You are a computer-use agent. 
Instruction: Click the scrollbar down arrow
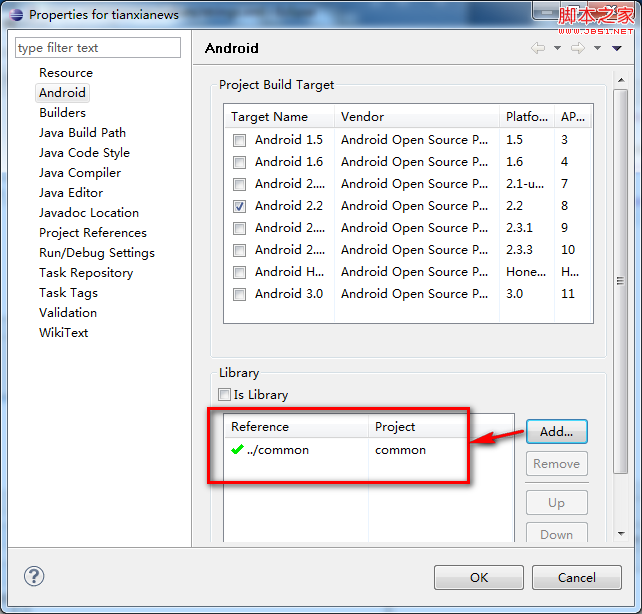pyautogui.click(x=621, y=533)
